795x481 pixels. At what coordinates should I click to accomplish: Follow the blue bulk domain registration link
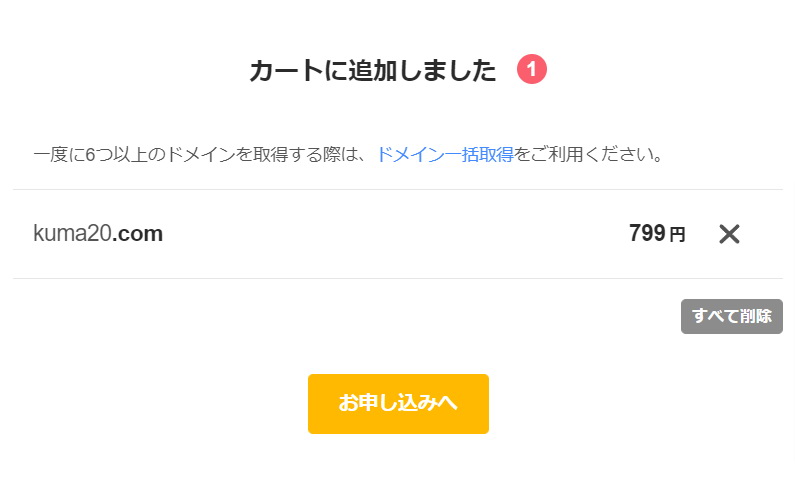(445, 155)
